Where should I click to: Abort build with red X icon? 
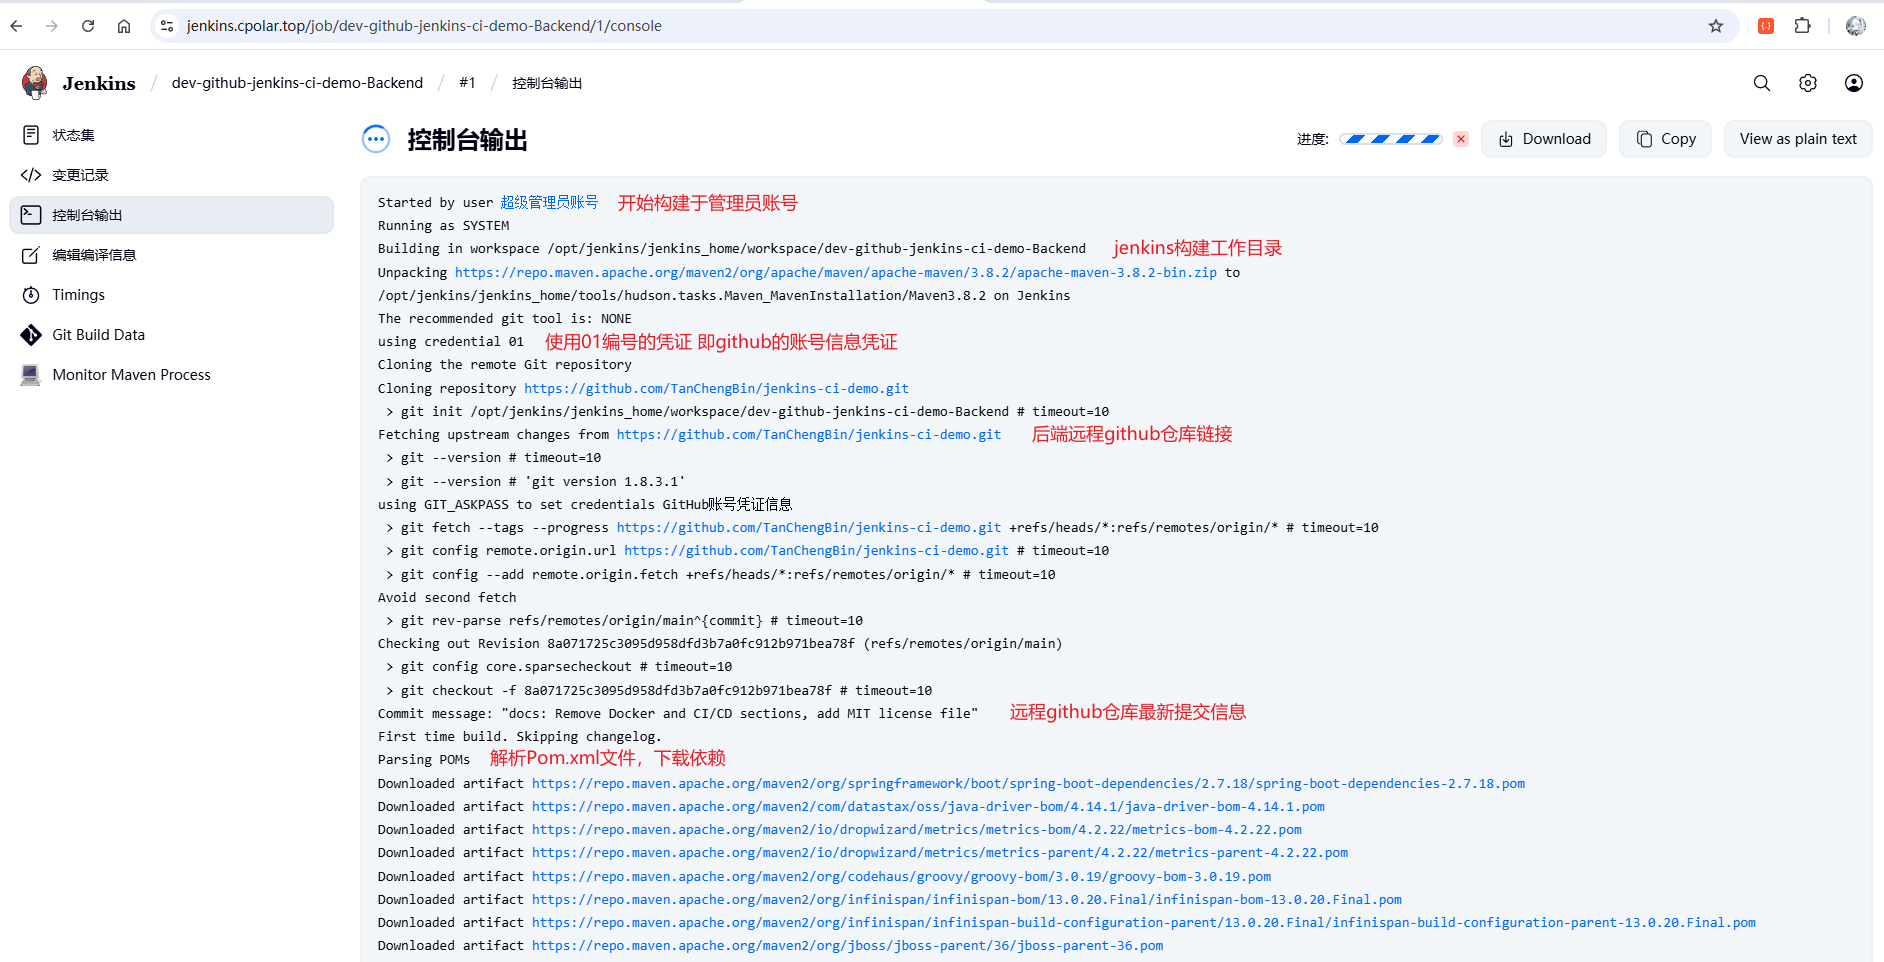click(x=1461, y=139)
